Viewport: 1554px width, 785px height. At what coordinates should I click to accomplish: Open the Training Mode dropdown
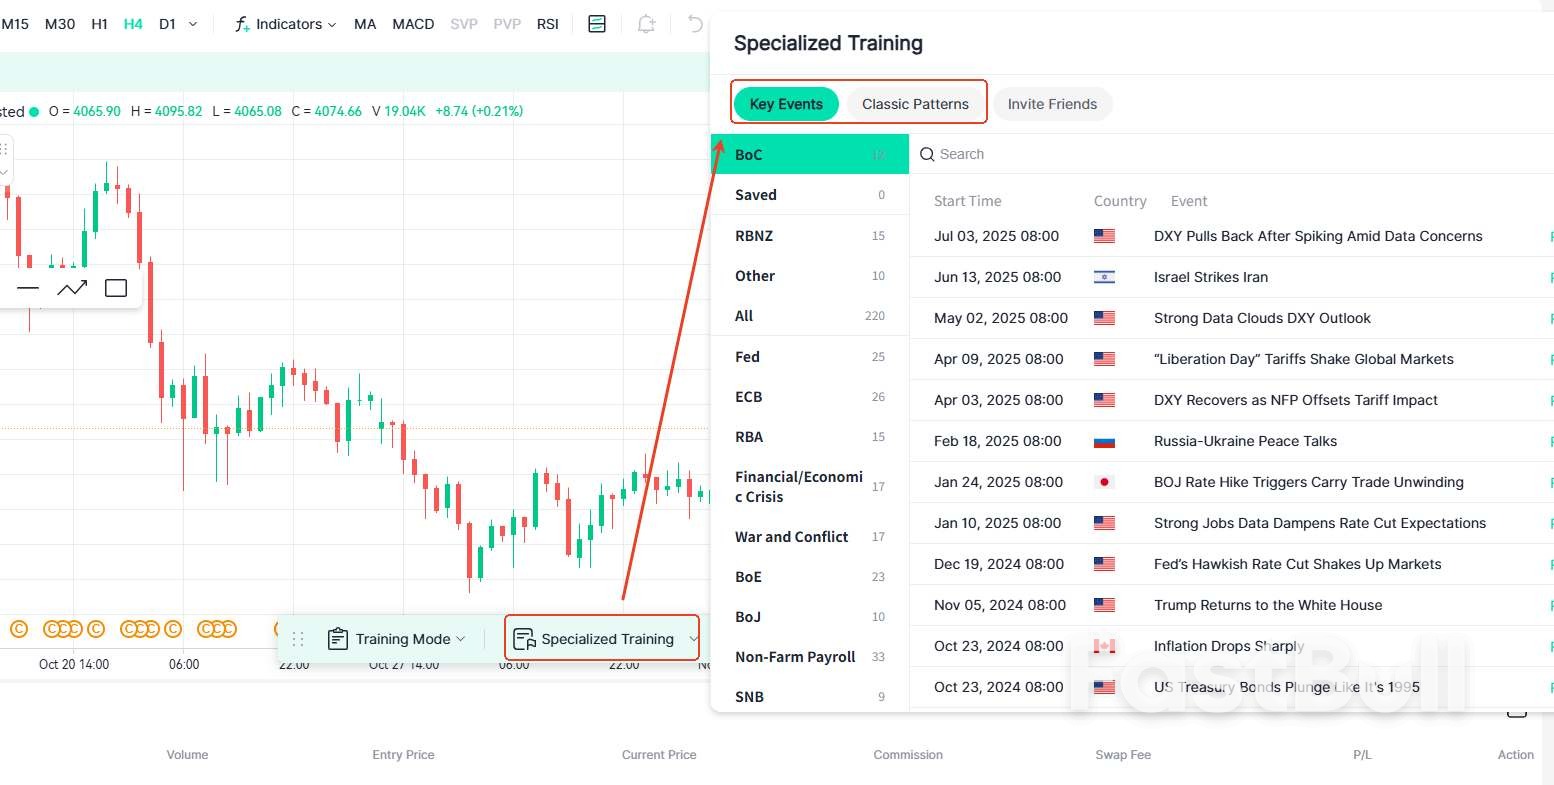click(460, 638)
